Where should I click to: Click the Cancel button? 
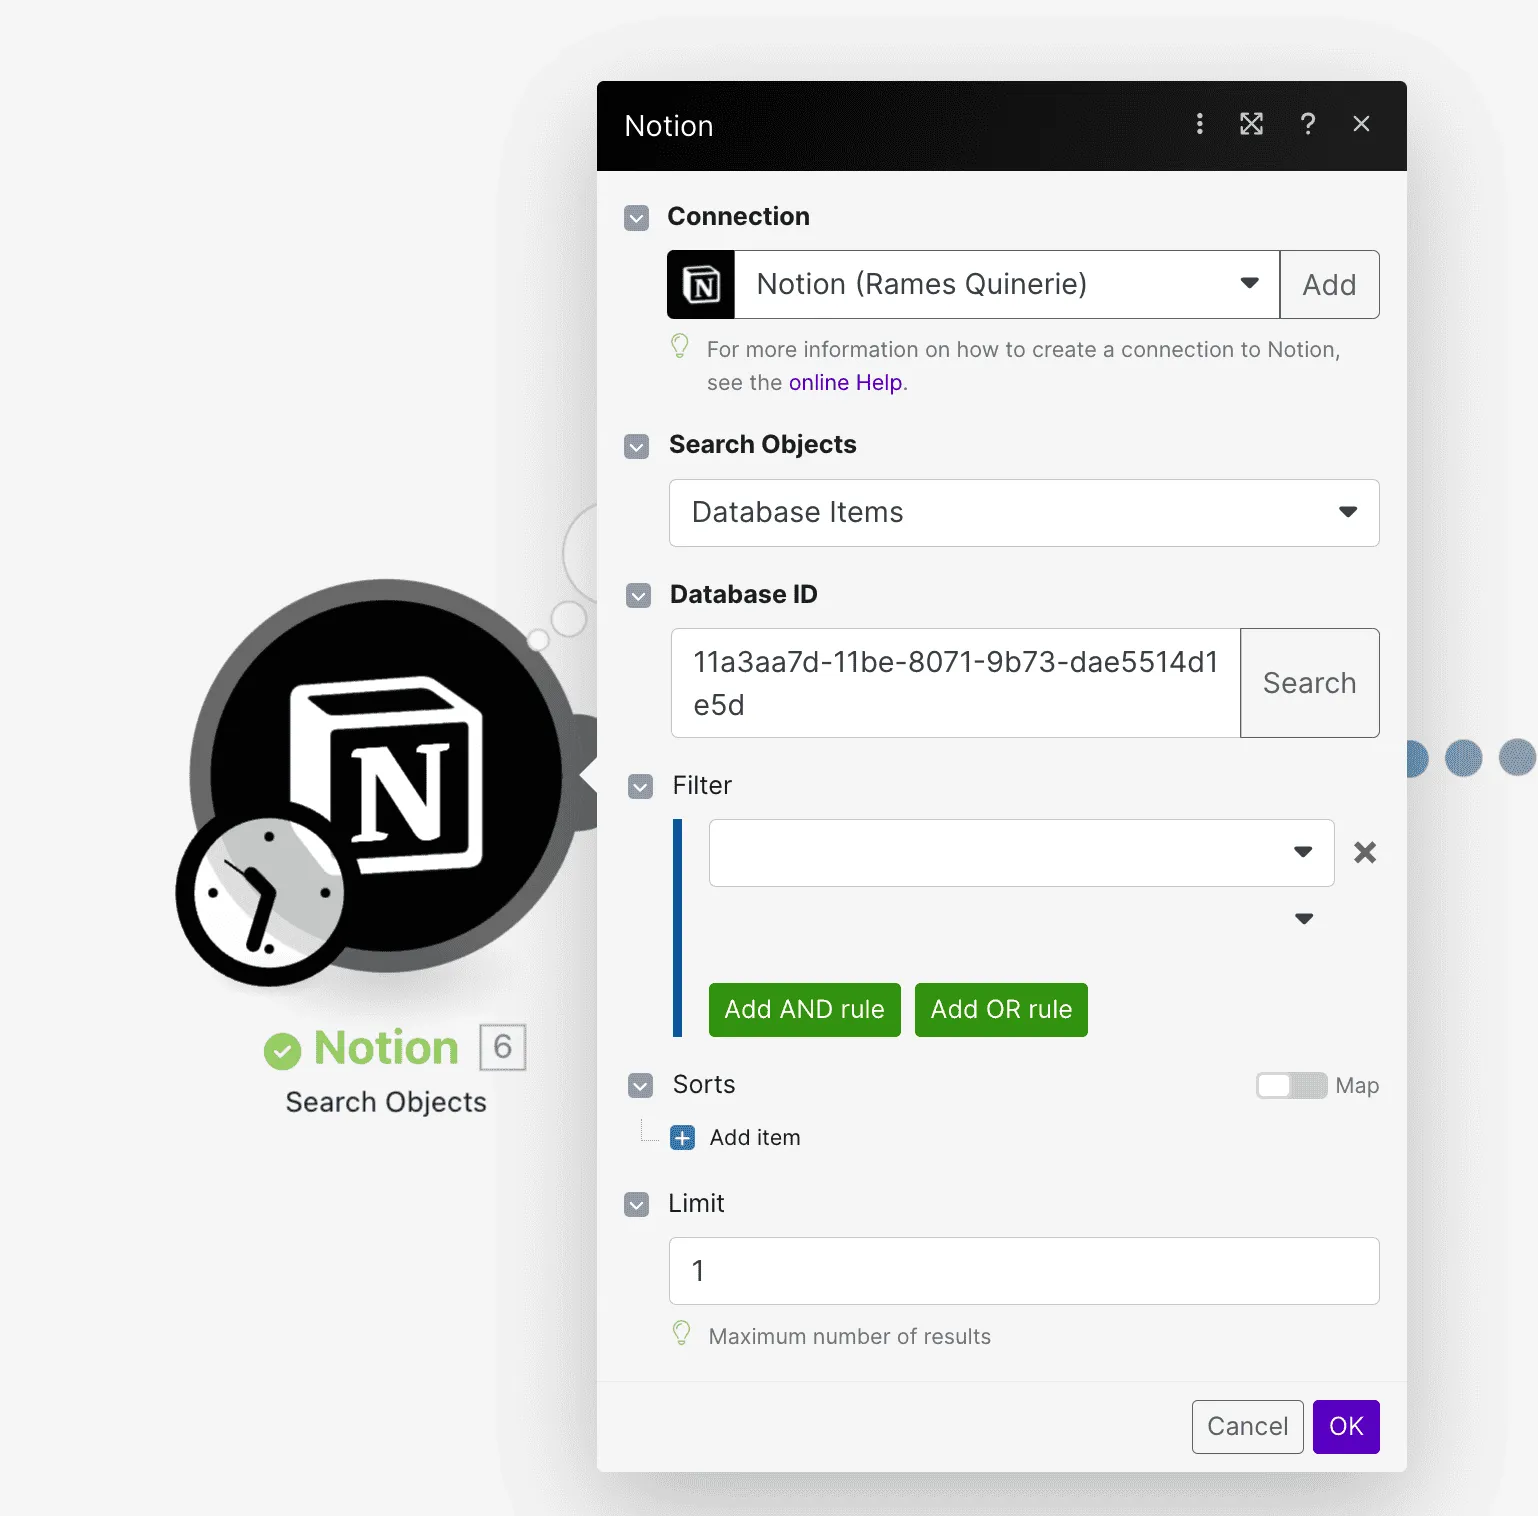pos(1247,1426)
